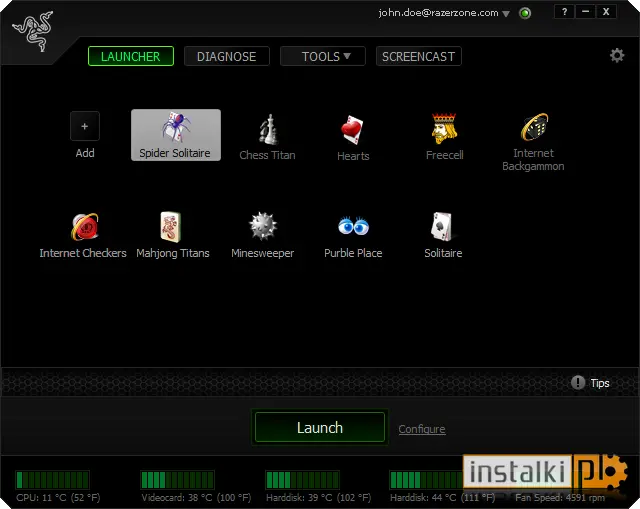
Task: Switch to the LAUNCHER tab
Action: click(x=131, y=56)
